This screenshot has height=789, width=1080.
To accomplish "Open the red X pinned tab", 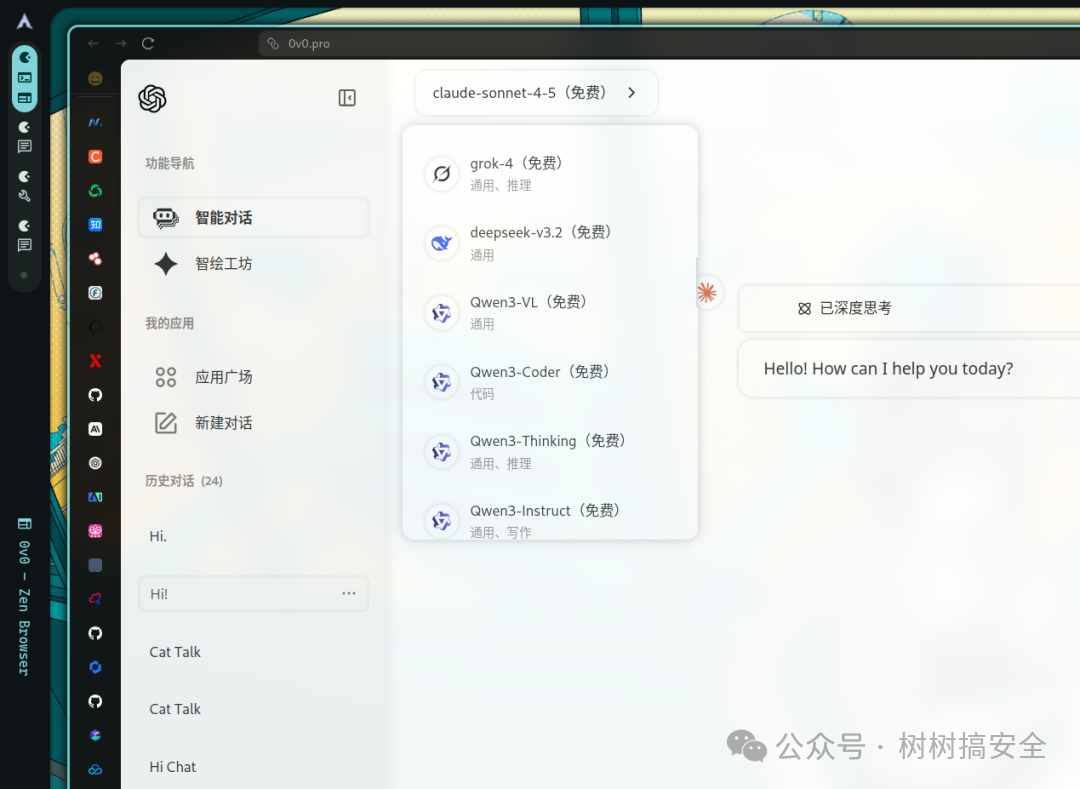I will coord(95,361).
